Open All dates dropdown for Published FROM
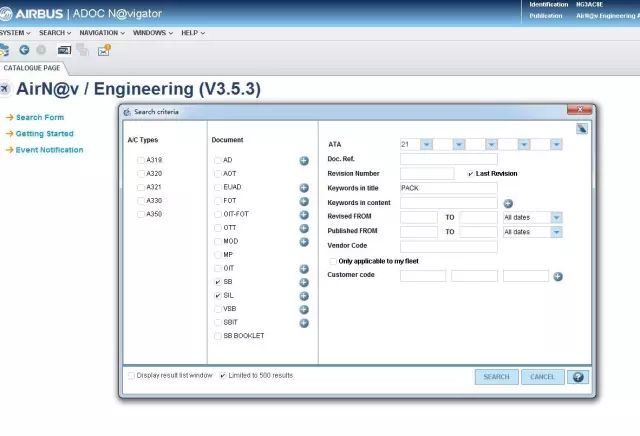This screenshot has height=436, width=640. [x=556, y=232]
